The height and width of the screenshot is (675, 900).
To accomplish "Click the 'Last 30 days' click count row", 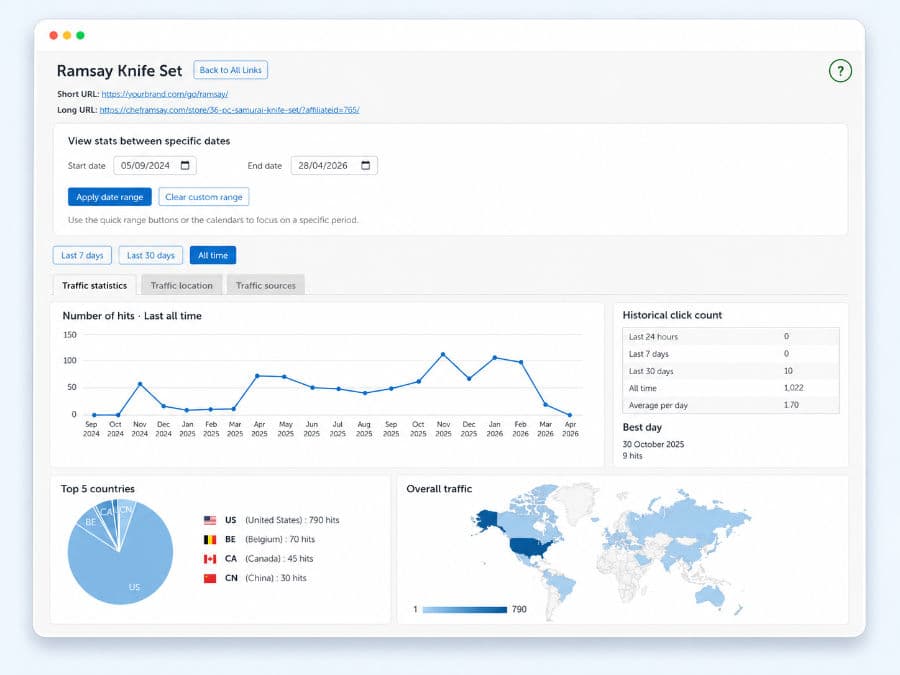I will (x=731, y=371).
